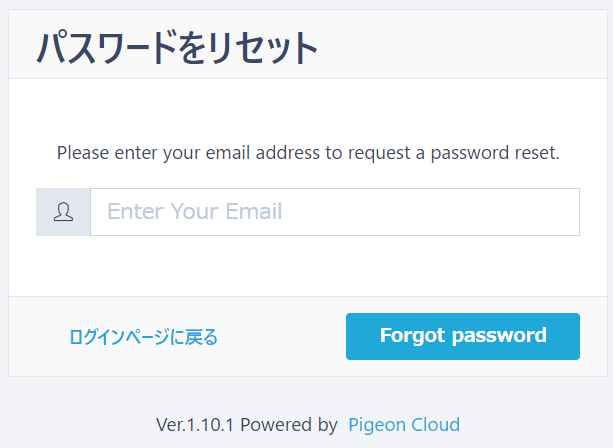Click the user silhouette icon

(x=63, y=212)
